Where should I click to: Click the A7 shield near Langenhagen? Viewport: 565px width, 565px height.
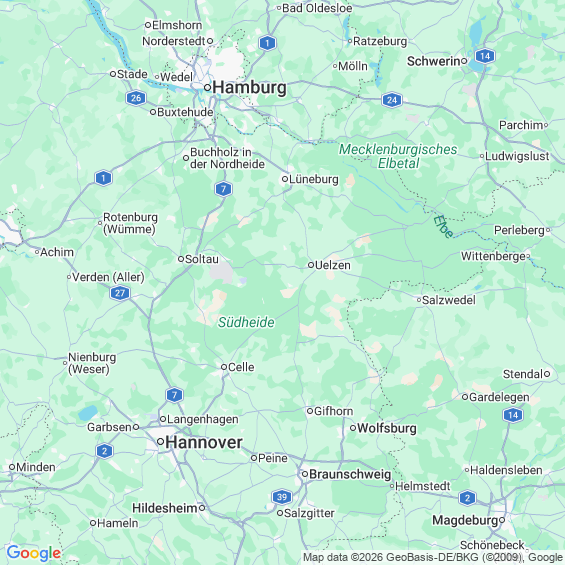(174, 395)
